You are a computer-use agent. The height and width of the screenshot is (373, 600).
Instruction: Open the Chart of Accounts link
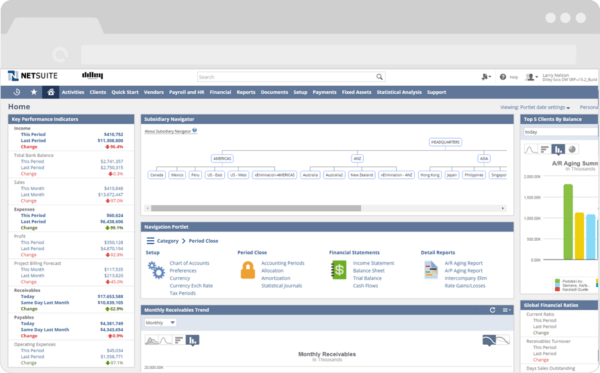click(189, 263)
